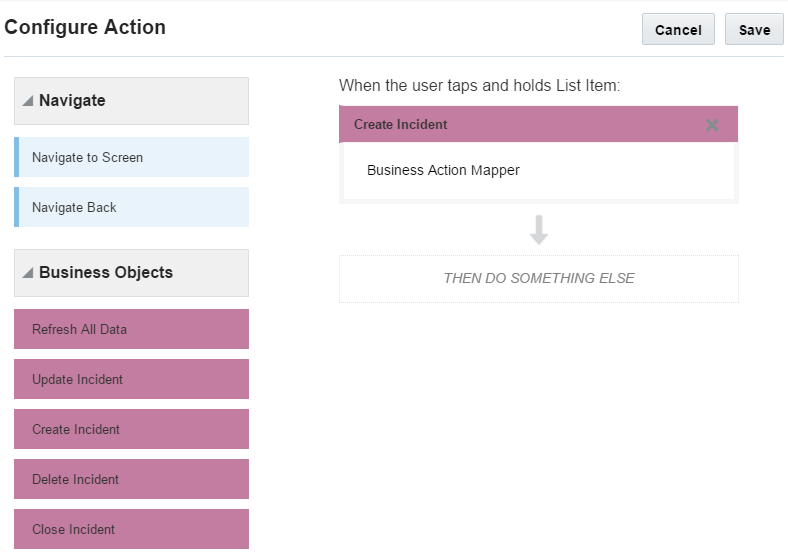The width and height of the screenshot is (788, 556).
Task: Choose the Delete Incident action
Action: pos(131,479)
